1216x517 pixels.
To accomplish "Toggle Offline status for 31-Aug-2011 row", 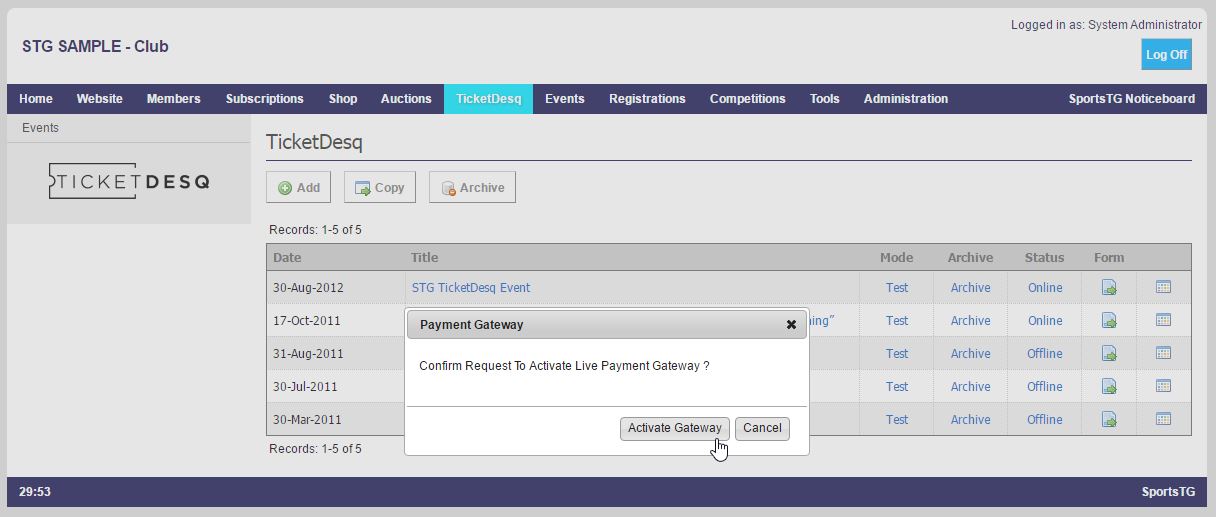I will tap(1045, 354).
